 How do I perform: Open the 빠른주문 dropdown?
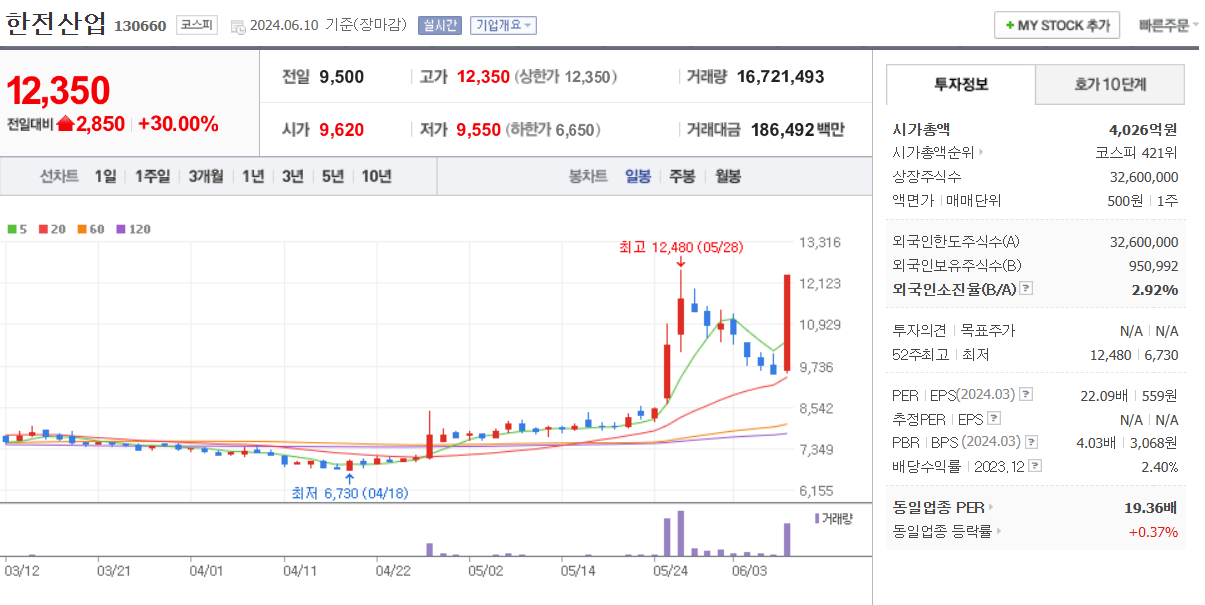(x=1169, y=25)
